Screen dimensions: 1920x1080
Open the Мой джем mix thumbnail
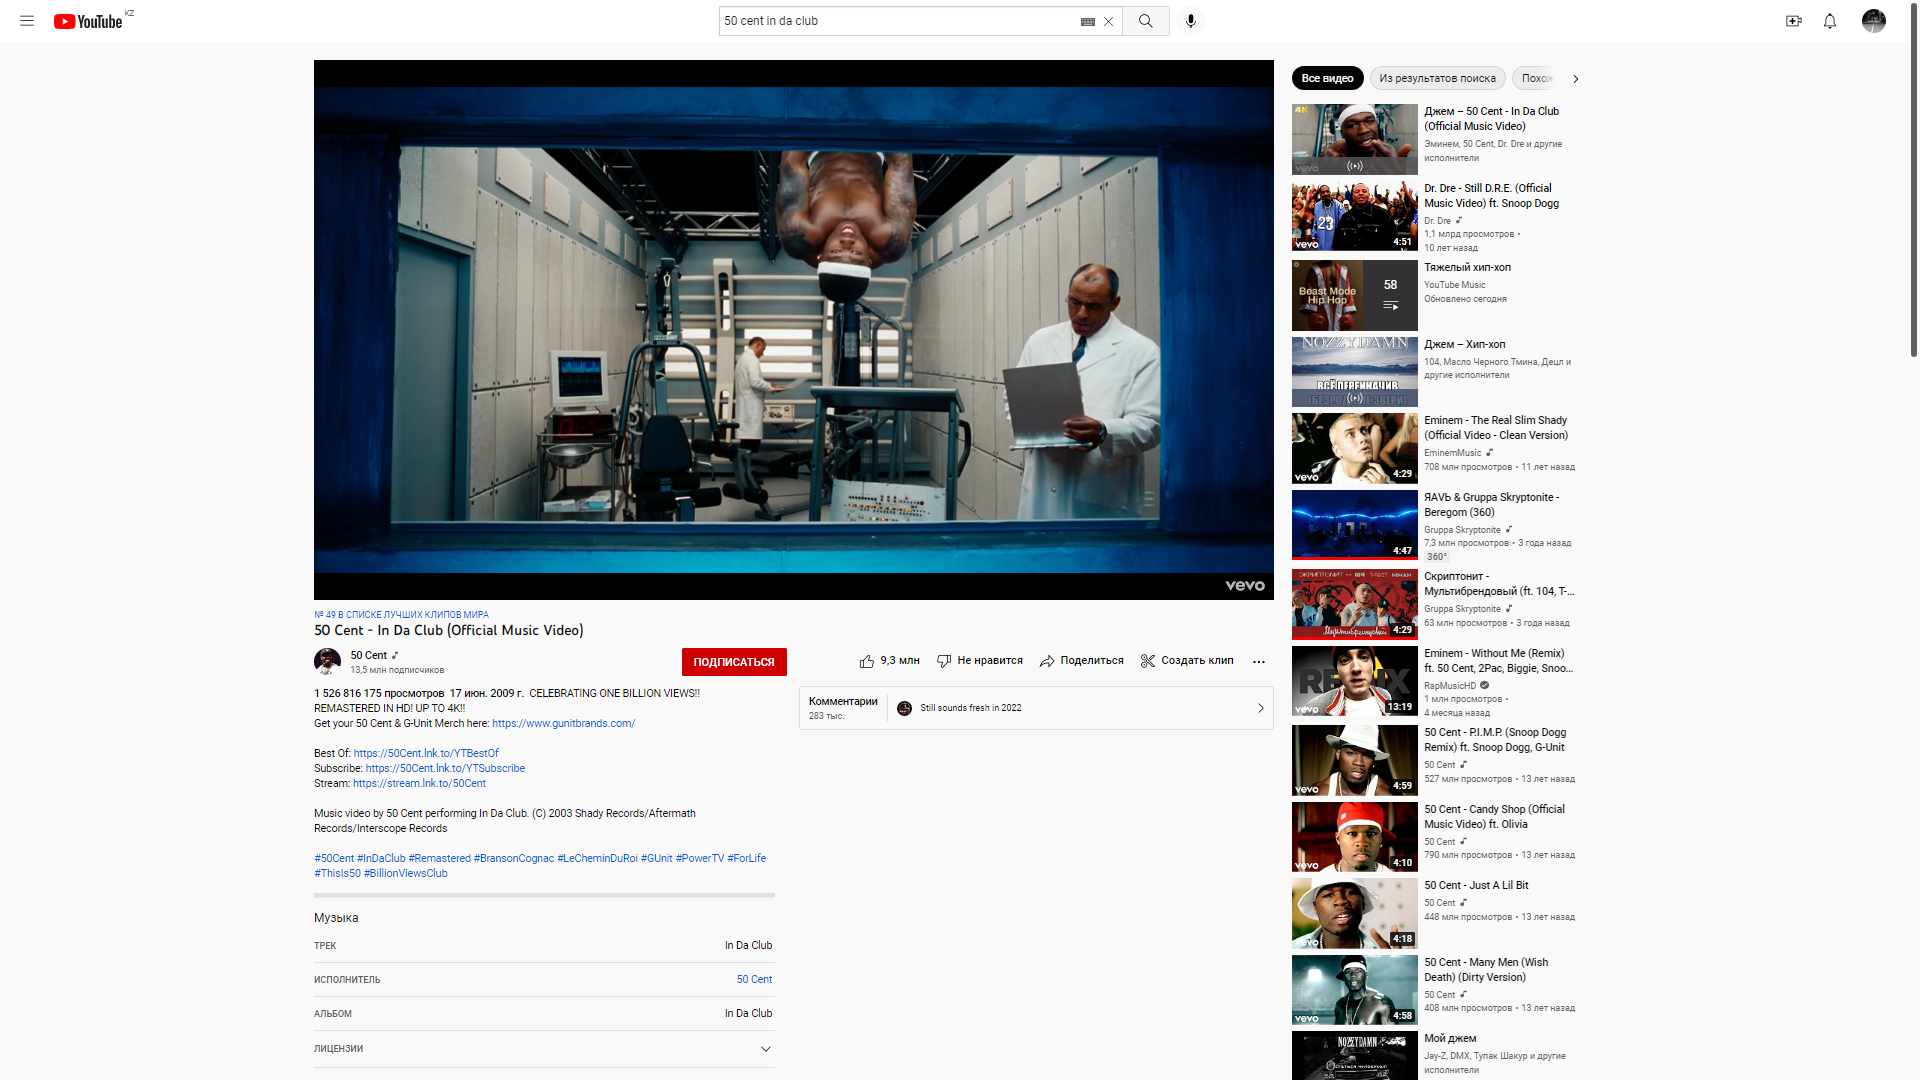click(1354, 1056)
